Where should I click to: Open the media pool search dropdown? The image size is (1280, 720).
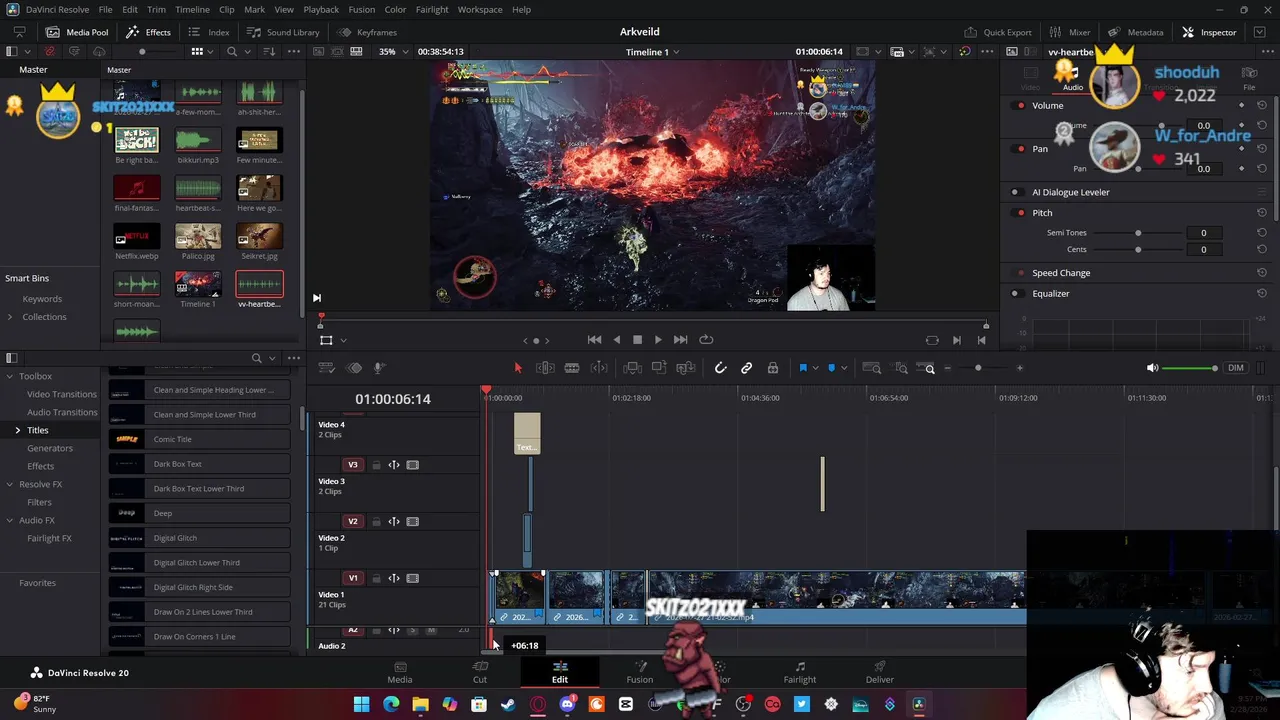[246, 52]
